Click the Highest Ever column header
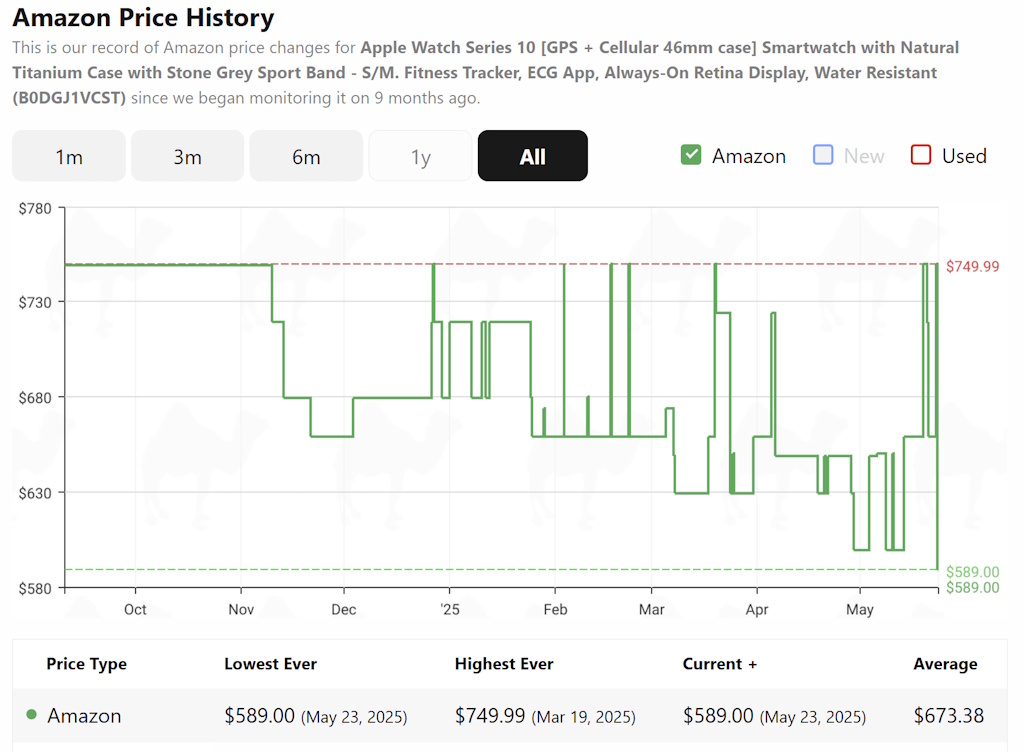Viewport: 1024px width, 752px height. (504, 664)
